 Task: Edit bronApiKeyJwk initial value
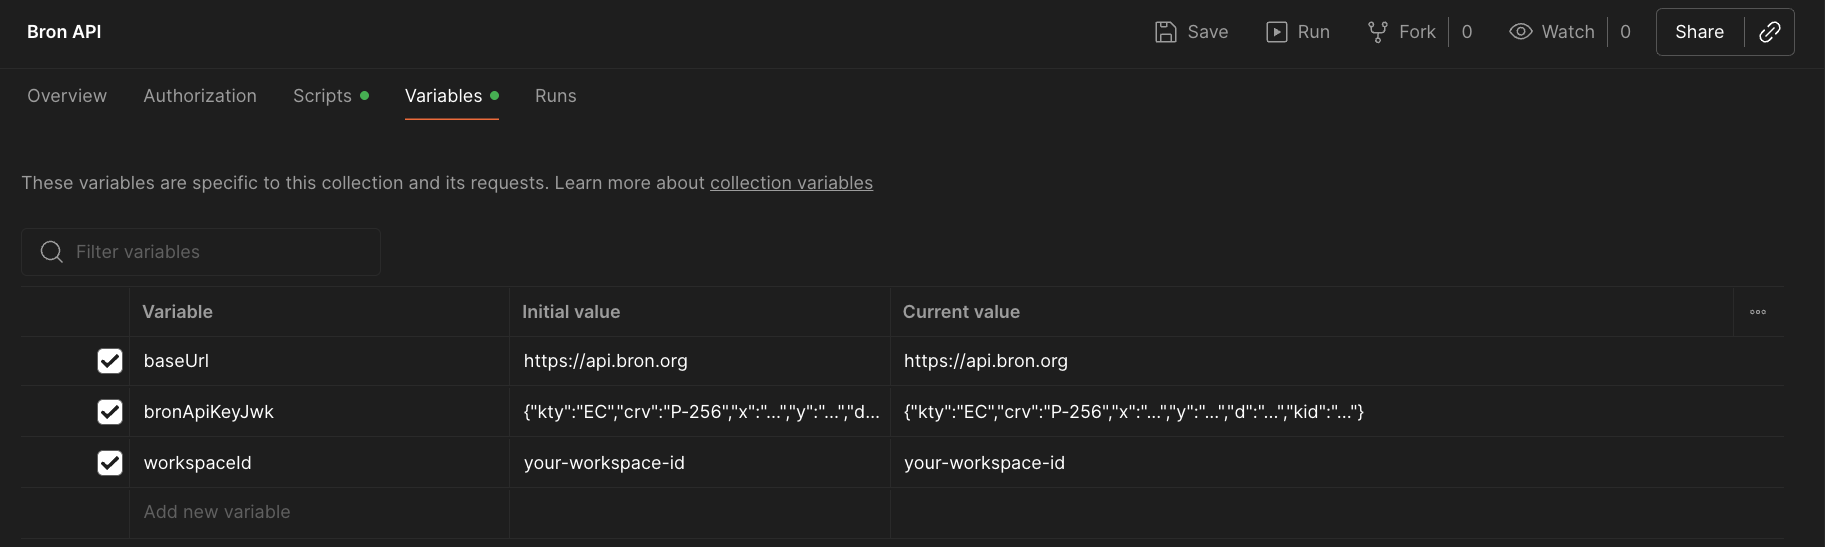(700, 412)
